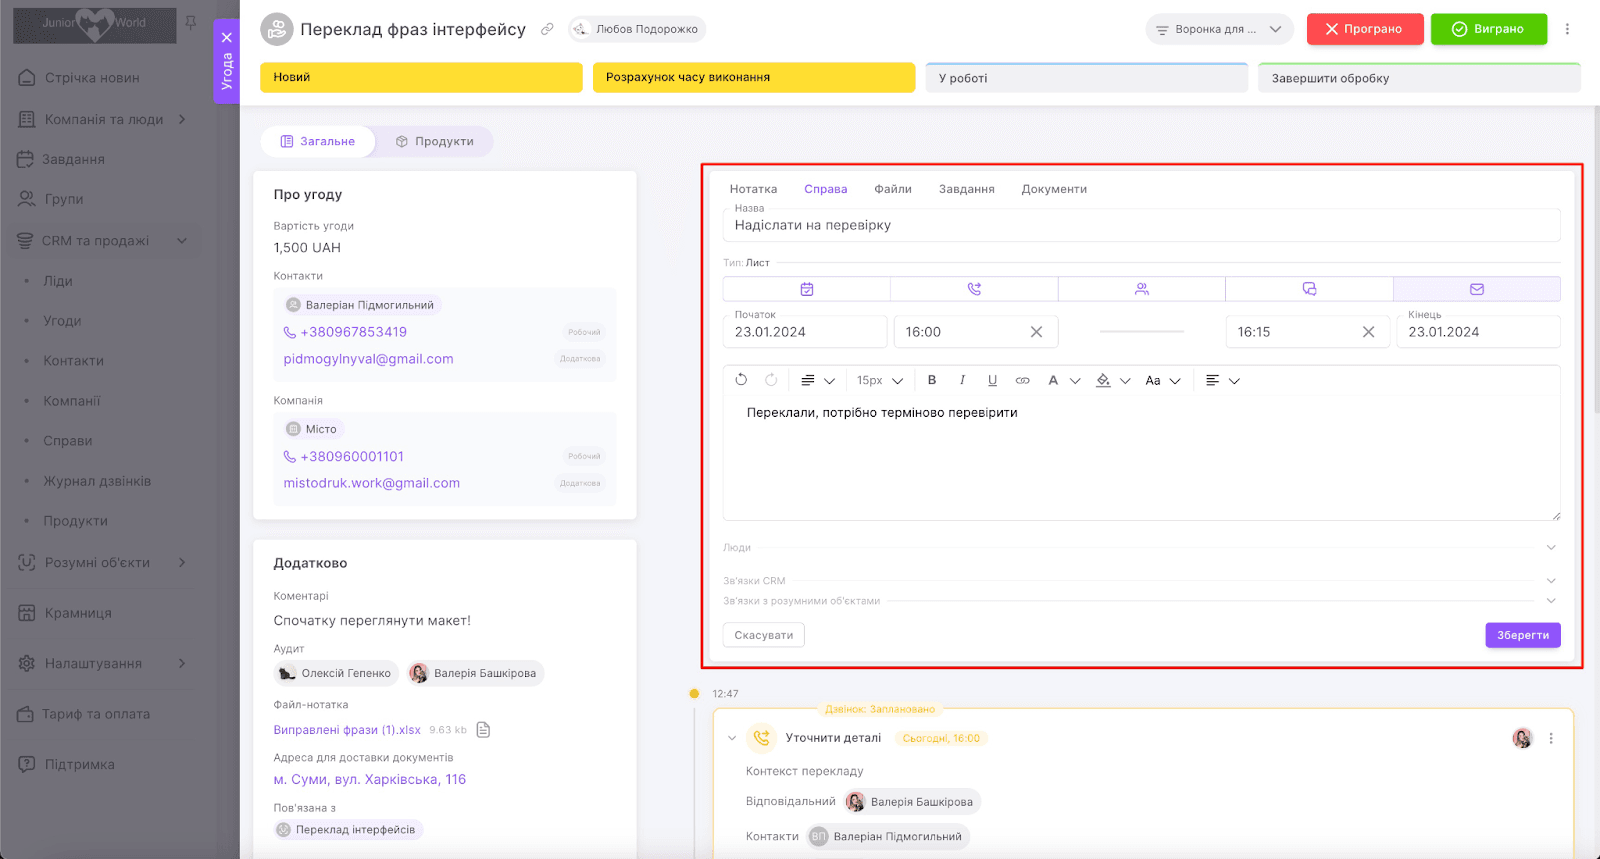Select the phone call case type icon
Image resolution: width=1600 pixels, height=859 pixels.
click(x=974, y=289)
